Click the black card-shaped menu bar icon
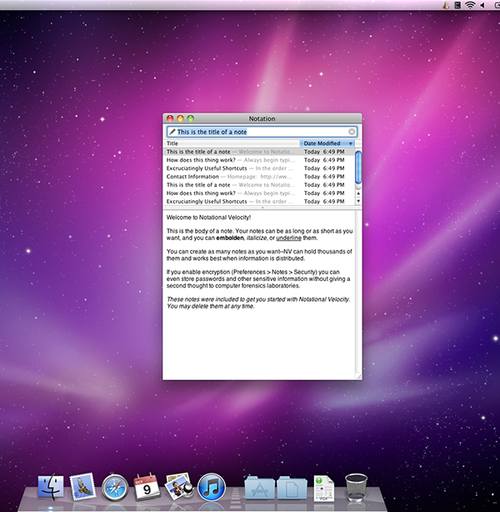The width and height of the screenshot is (500, 512). pos(458,5)
